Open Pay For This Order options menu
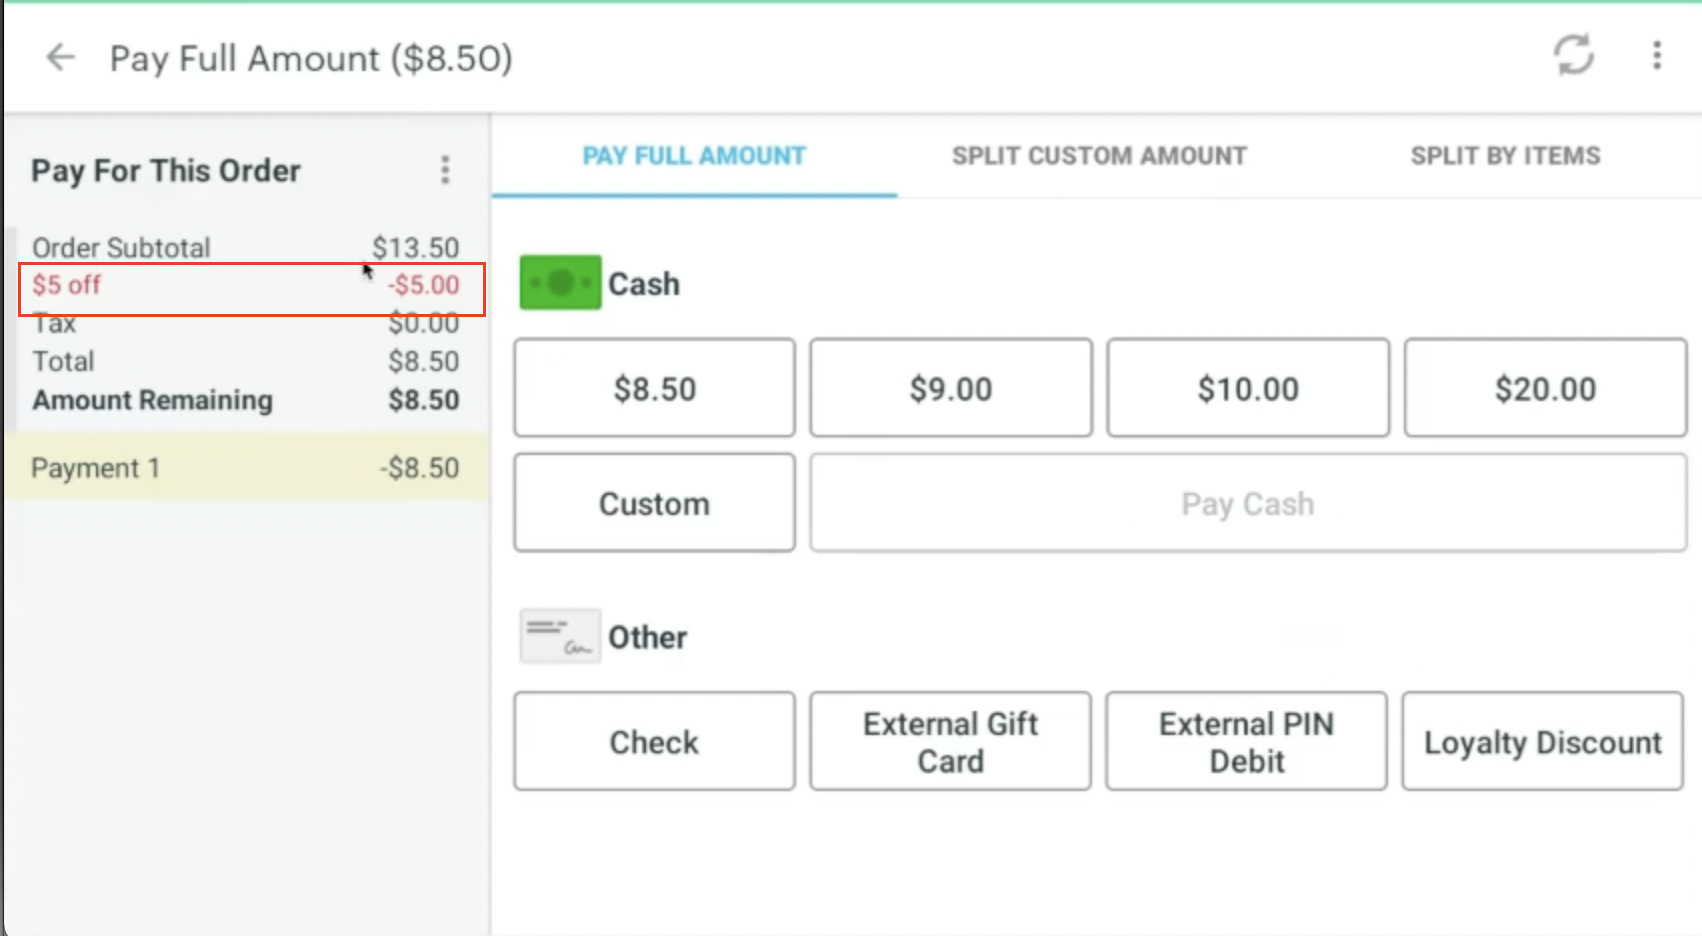This screenshot has height=936, width=1702. [x=445, y=170]
